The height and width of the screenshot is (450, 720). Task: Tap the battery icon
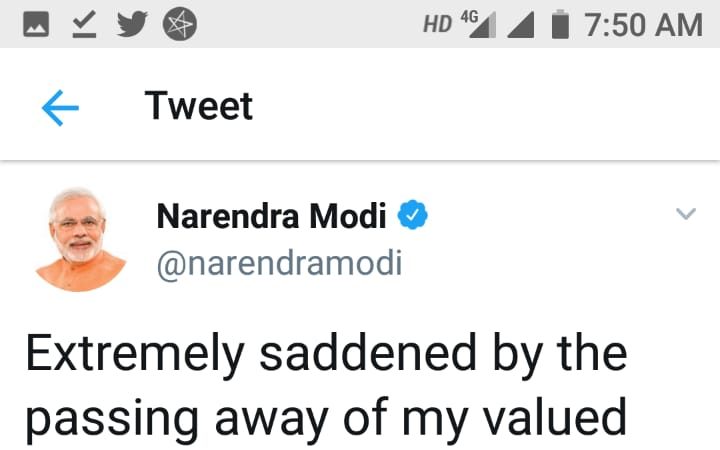[x=561, y=24]
